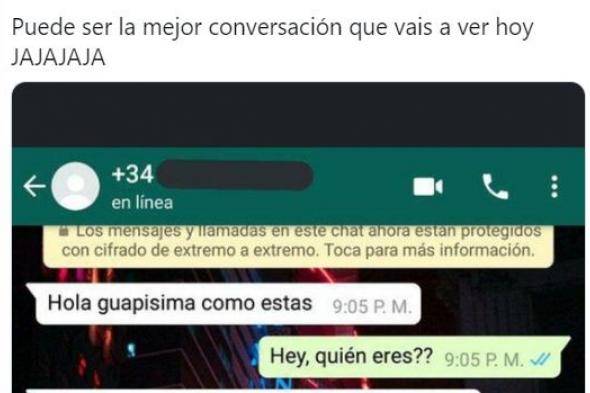Click the lock icon in encryption notice
590x393 pixels.
[x=64, y=231]
